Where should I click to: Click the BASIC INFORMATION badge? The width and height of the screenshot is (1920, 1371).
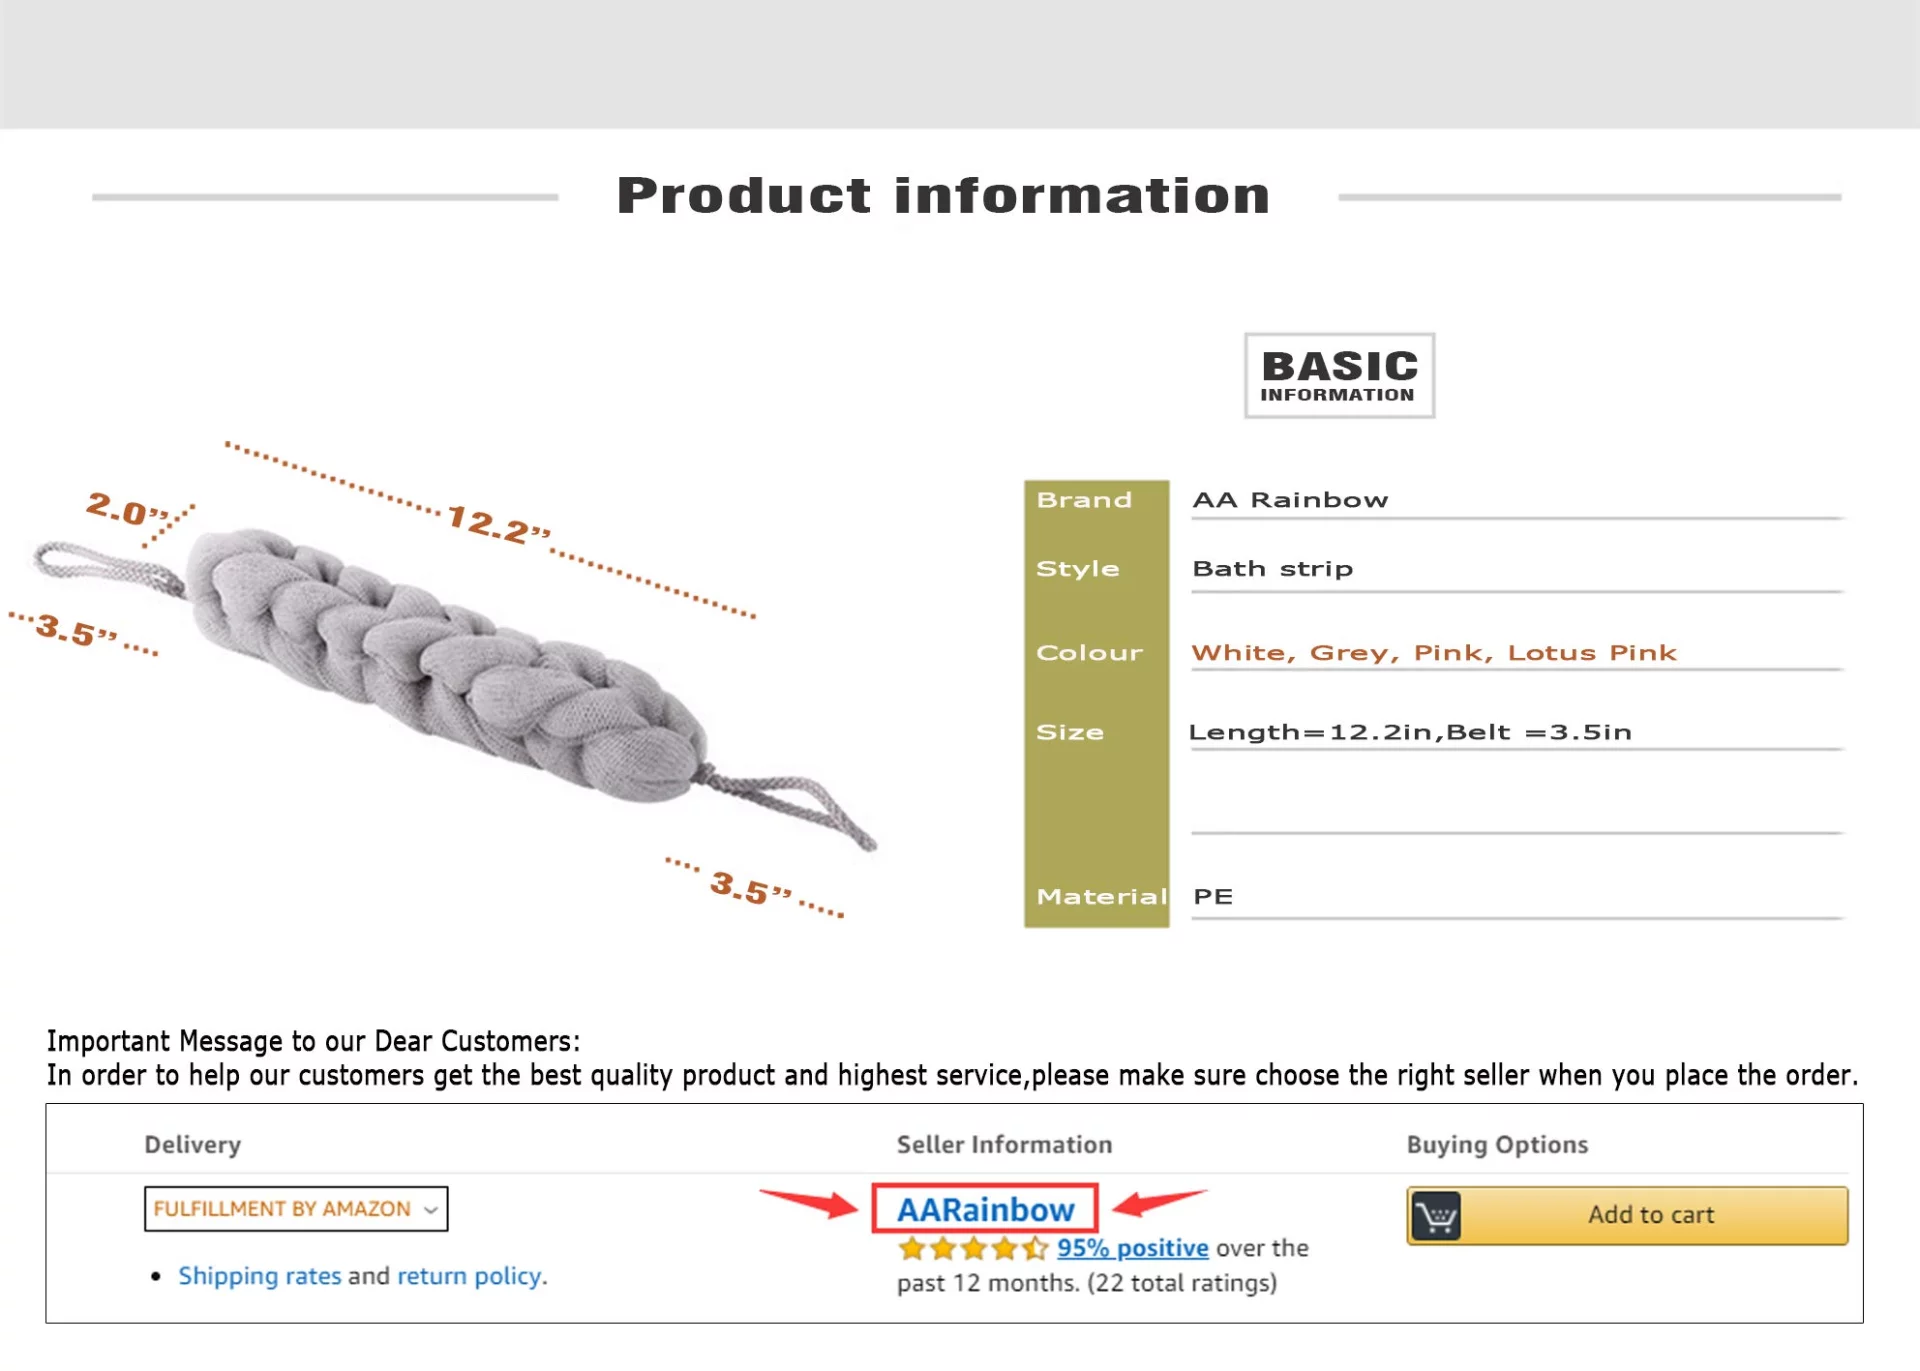(x=1339, y=375)
